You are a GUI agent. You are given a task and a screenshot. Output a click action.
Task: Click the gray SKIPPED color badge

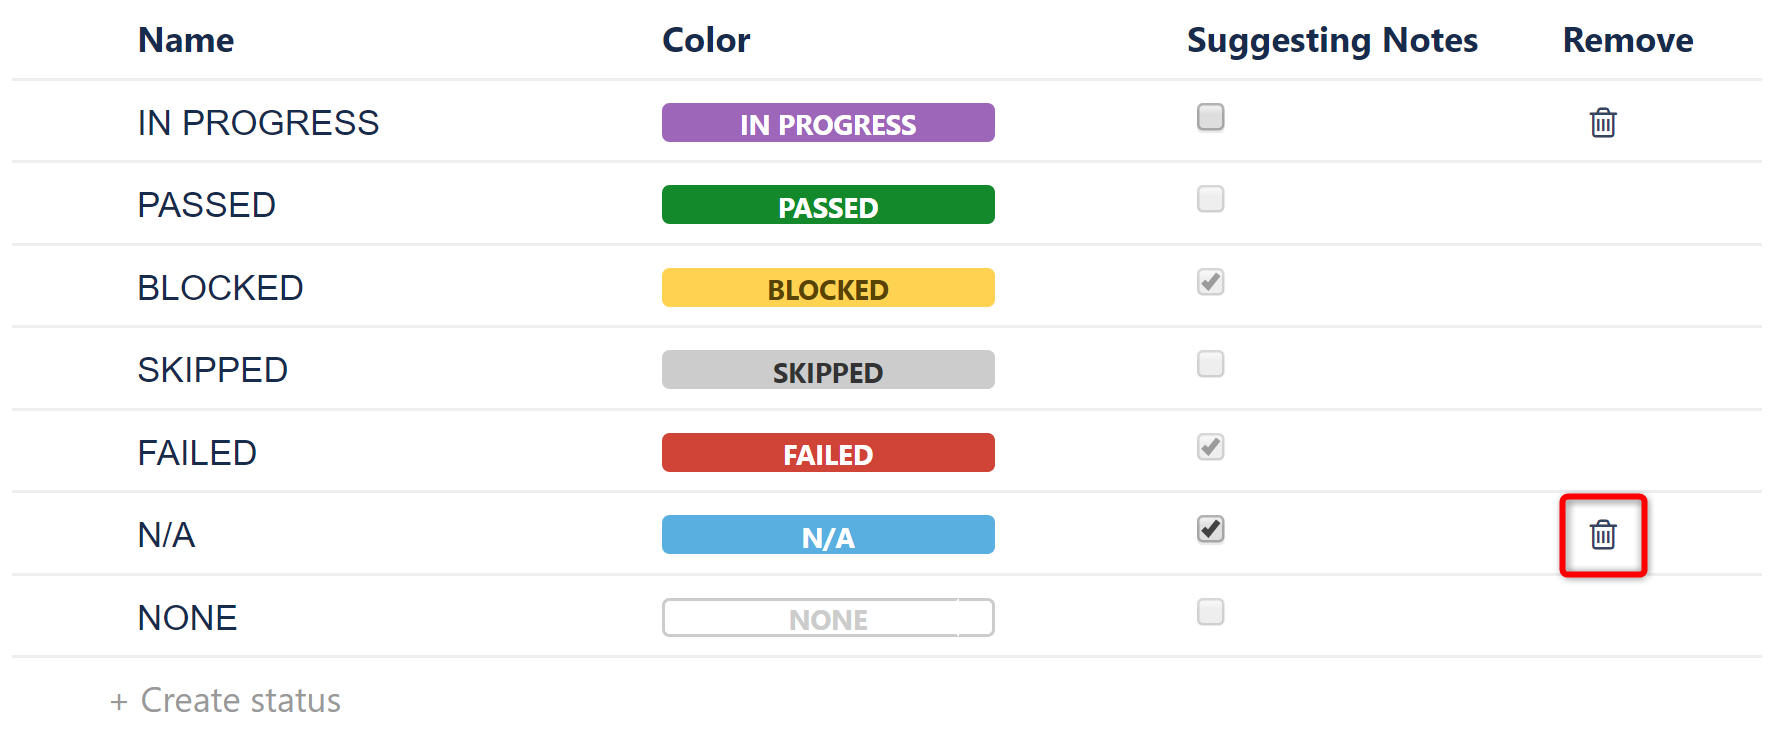(x=827, y=370)
